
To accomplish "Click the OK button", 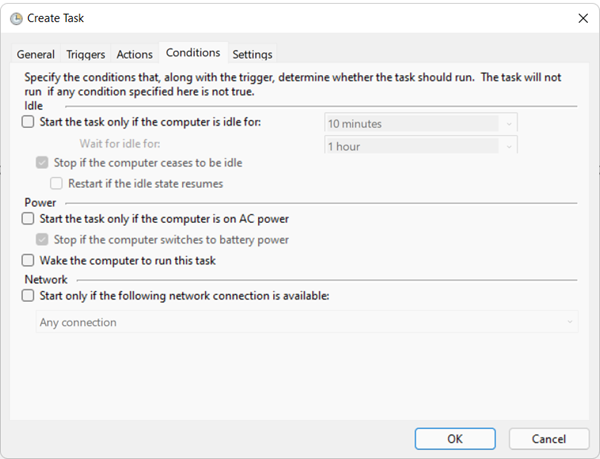I will [x=455, y=439].
